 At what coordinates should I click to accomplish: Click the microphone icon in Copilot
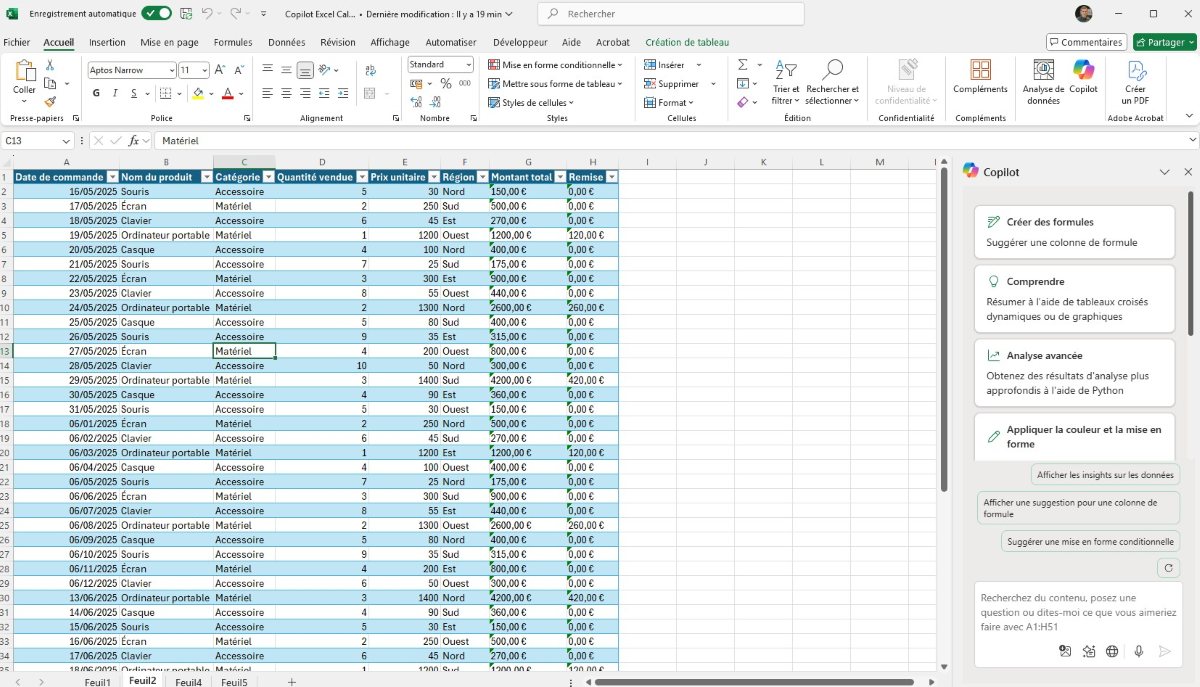[1138, 651]
